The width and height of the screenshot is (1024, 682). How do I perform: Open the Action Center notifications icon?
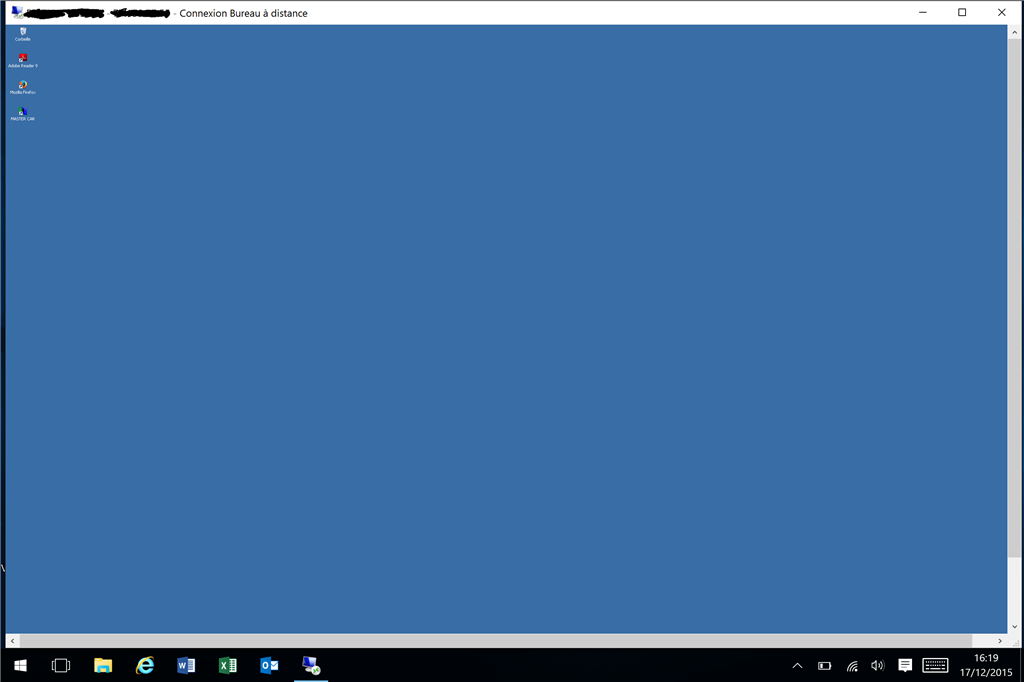coord(904,666)
